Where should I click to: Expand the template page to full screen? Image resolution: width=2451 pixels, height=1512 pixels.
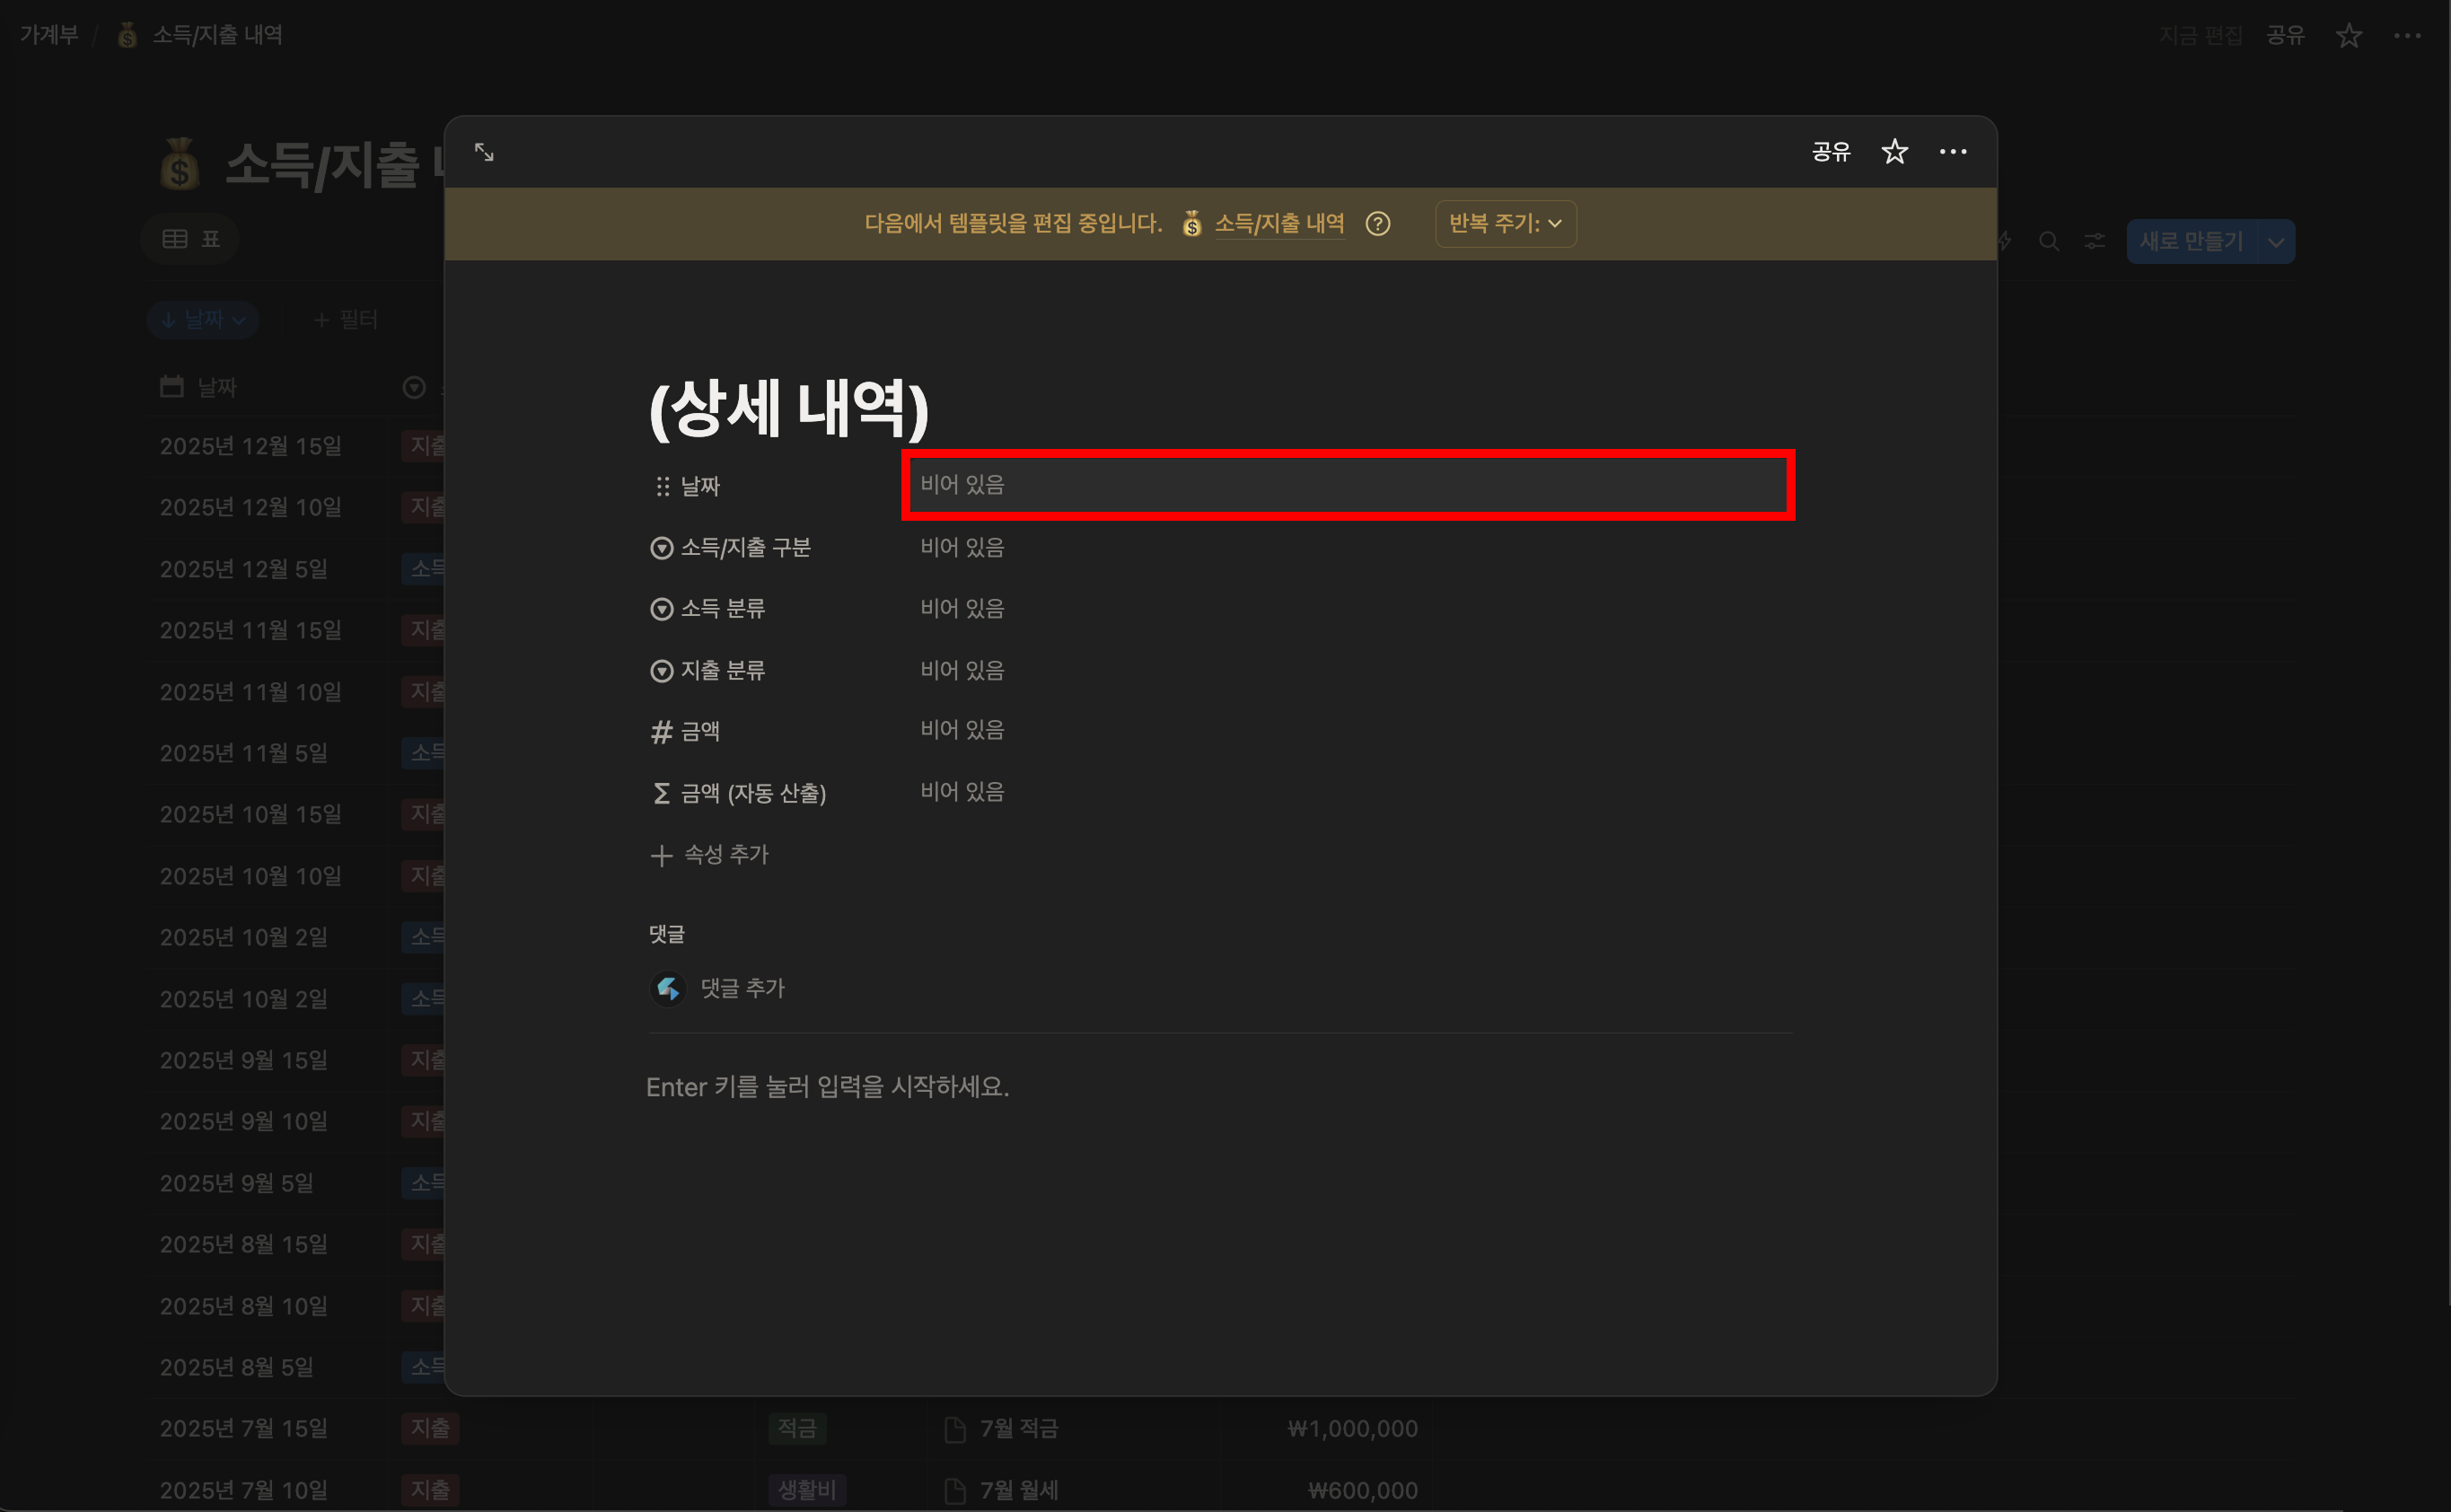(484, 152)
